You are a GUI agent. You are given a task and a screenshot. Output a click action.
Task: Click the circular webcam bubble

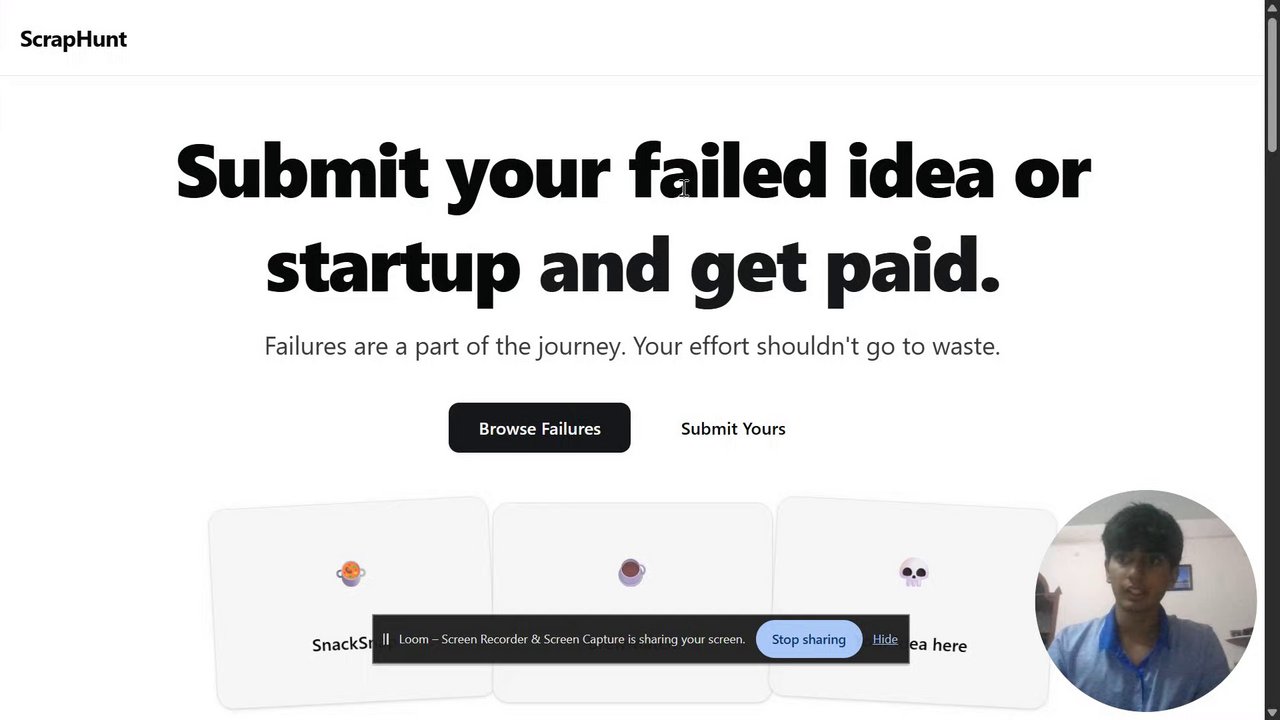coord(1145,600)
